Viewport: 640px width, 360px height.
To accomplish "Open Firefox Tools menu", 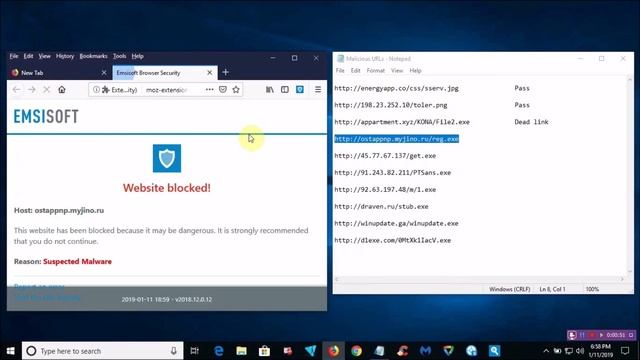I will tap(120, 56).
